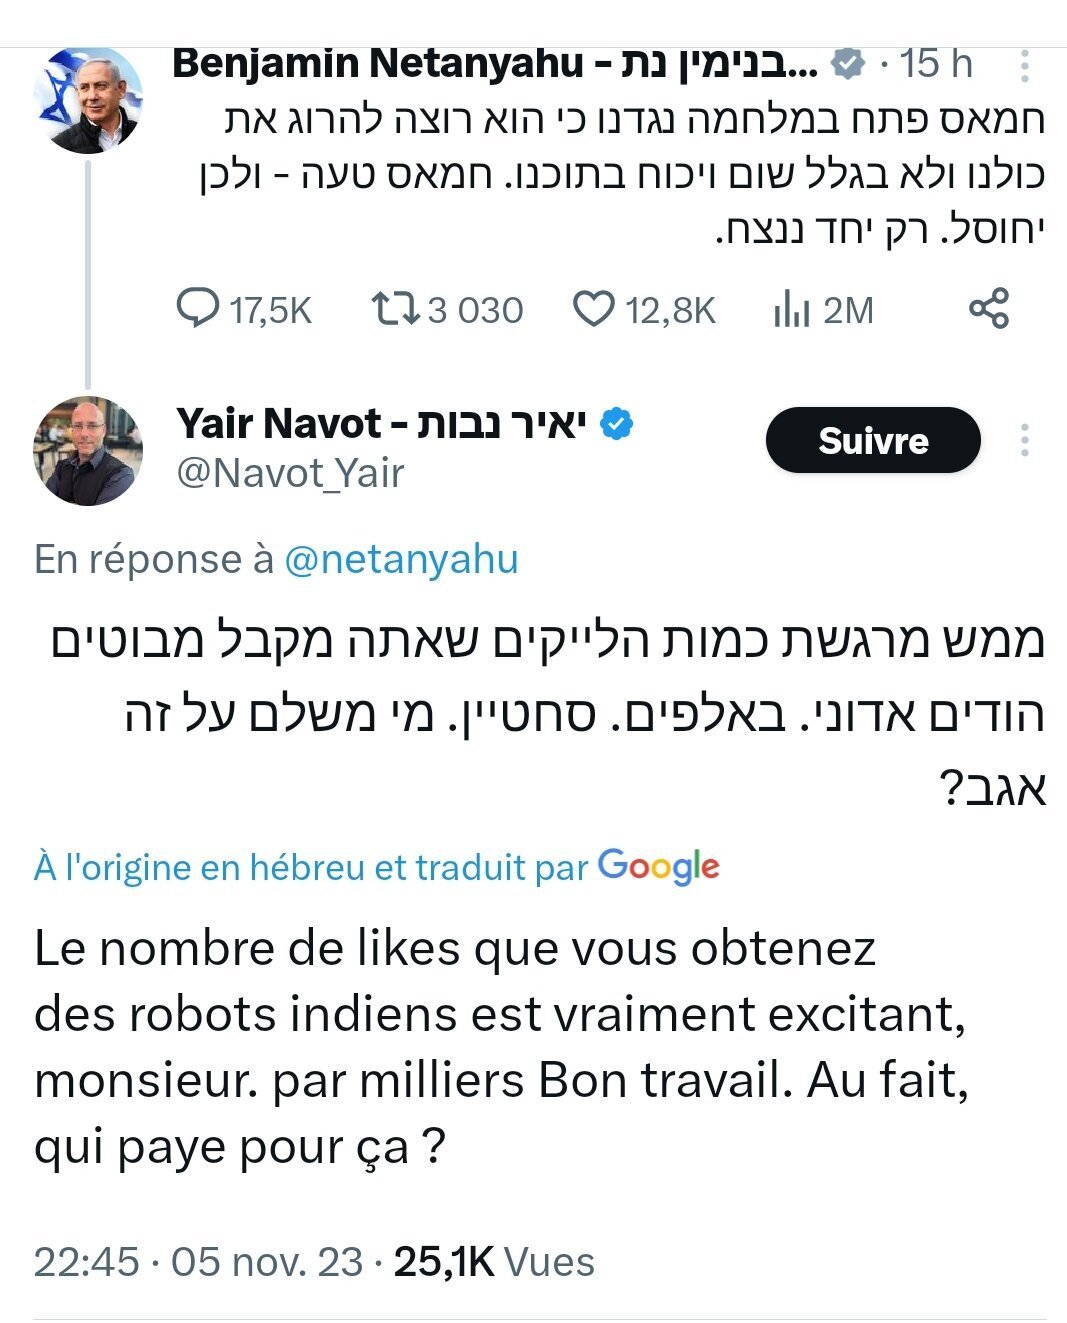Open the @Navot_Yair handle
The height and width of the screenshot is (1323, 1067).
click(290, 472)
